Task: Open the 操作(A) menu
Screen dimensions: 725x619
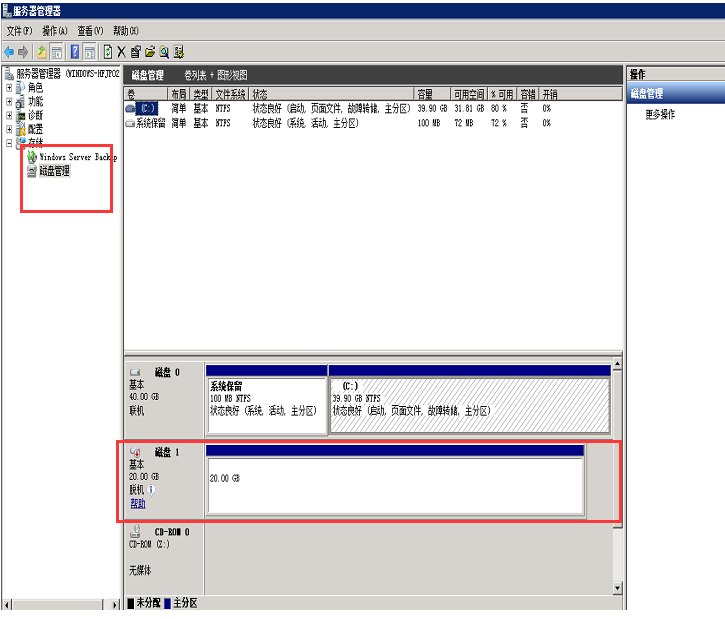Action: (54, 31)
